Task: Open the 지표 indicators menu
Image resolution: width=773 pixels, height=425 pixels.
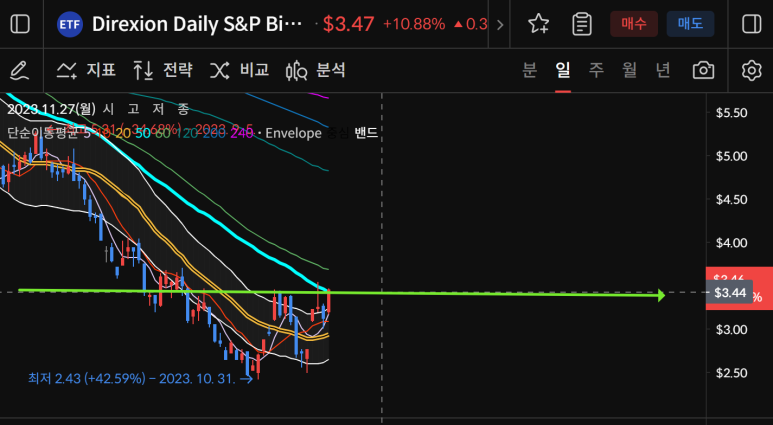Action: (x=86, y=71)
